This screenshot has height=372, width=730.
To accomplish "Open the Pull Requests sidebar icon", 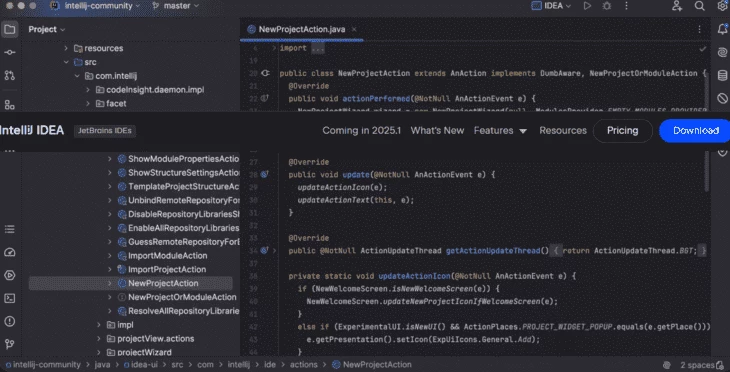I will click(10, 75).
